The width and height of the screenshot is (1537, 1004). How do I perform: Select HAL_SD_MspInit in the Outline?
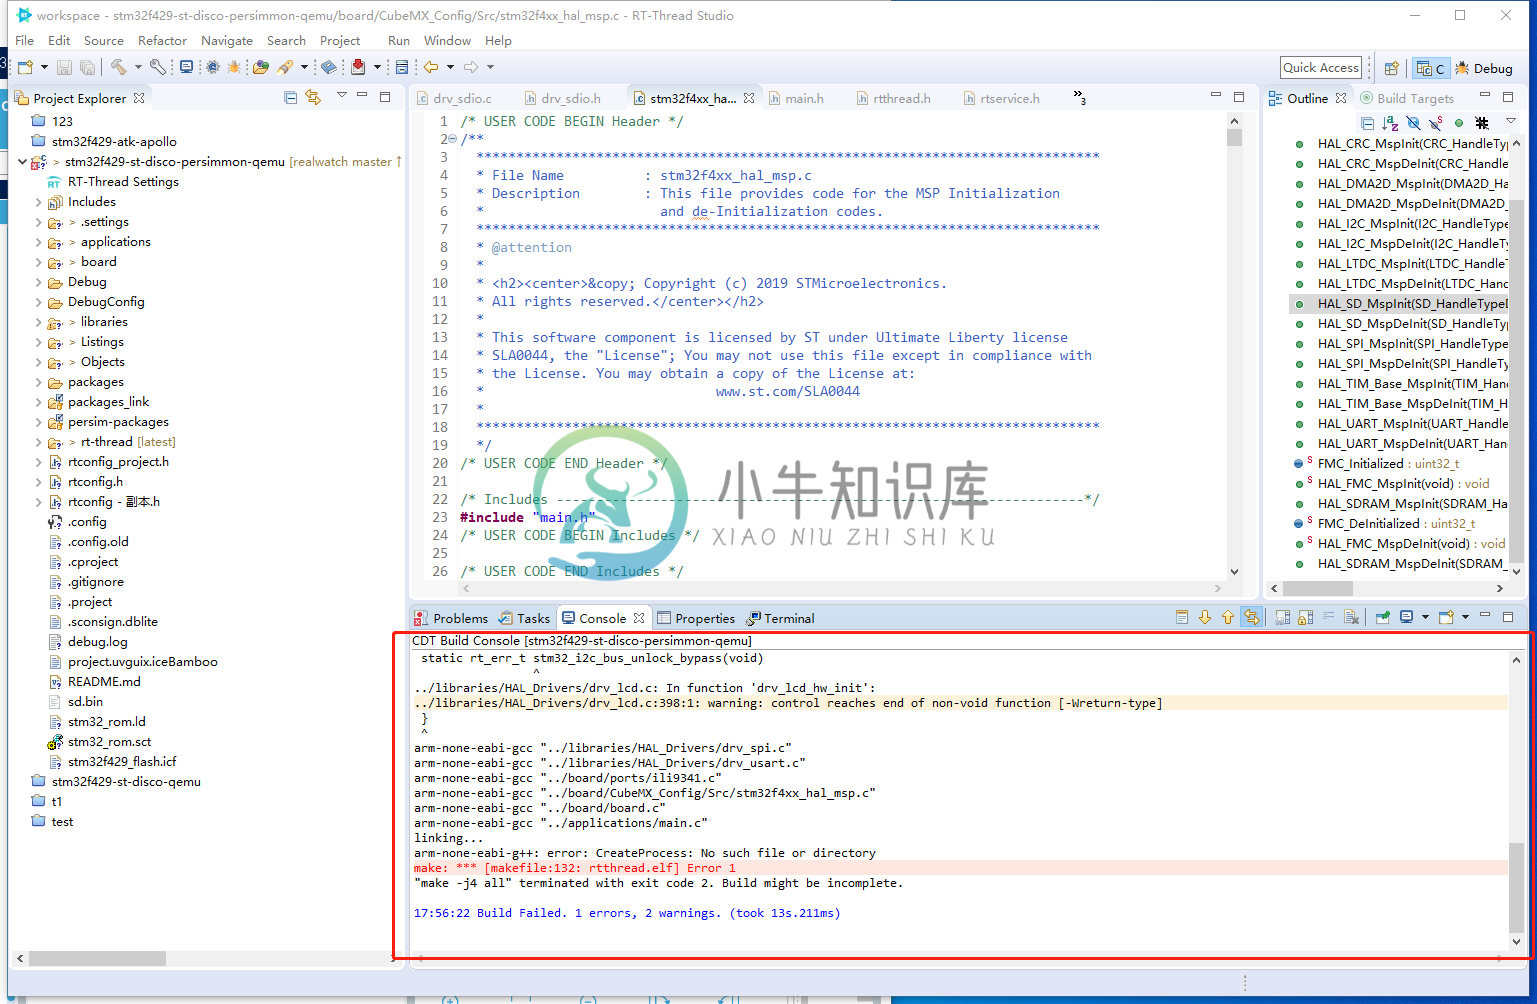1400,304
